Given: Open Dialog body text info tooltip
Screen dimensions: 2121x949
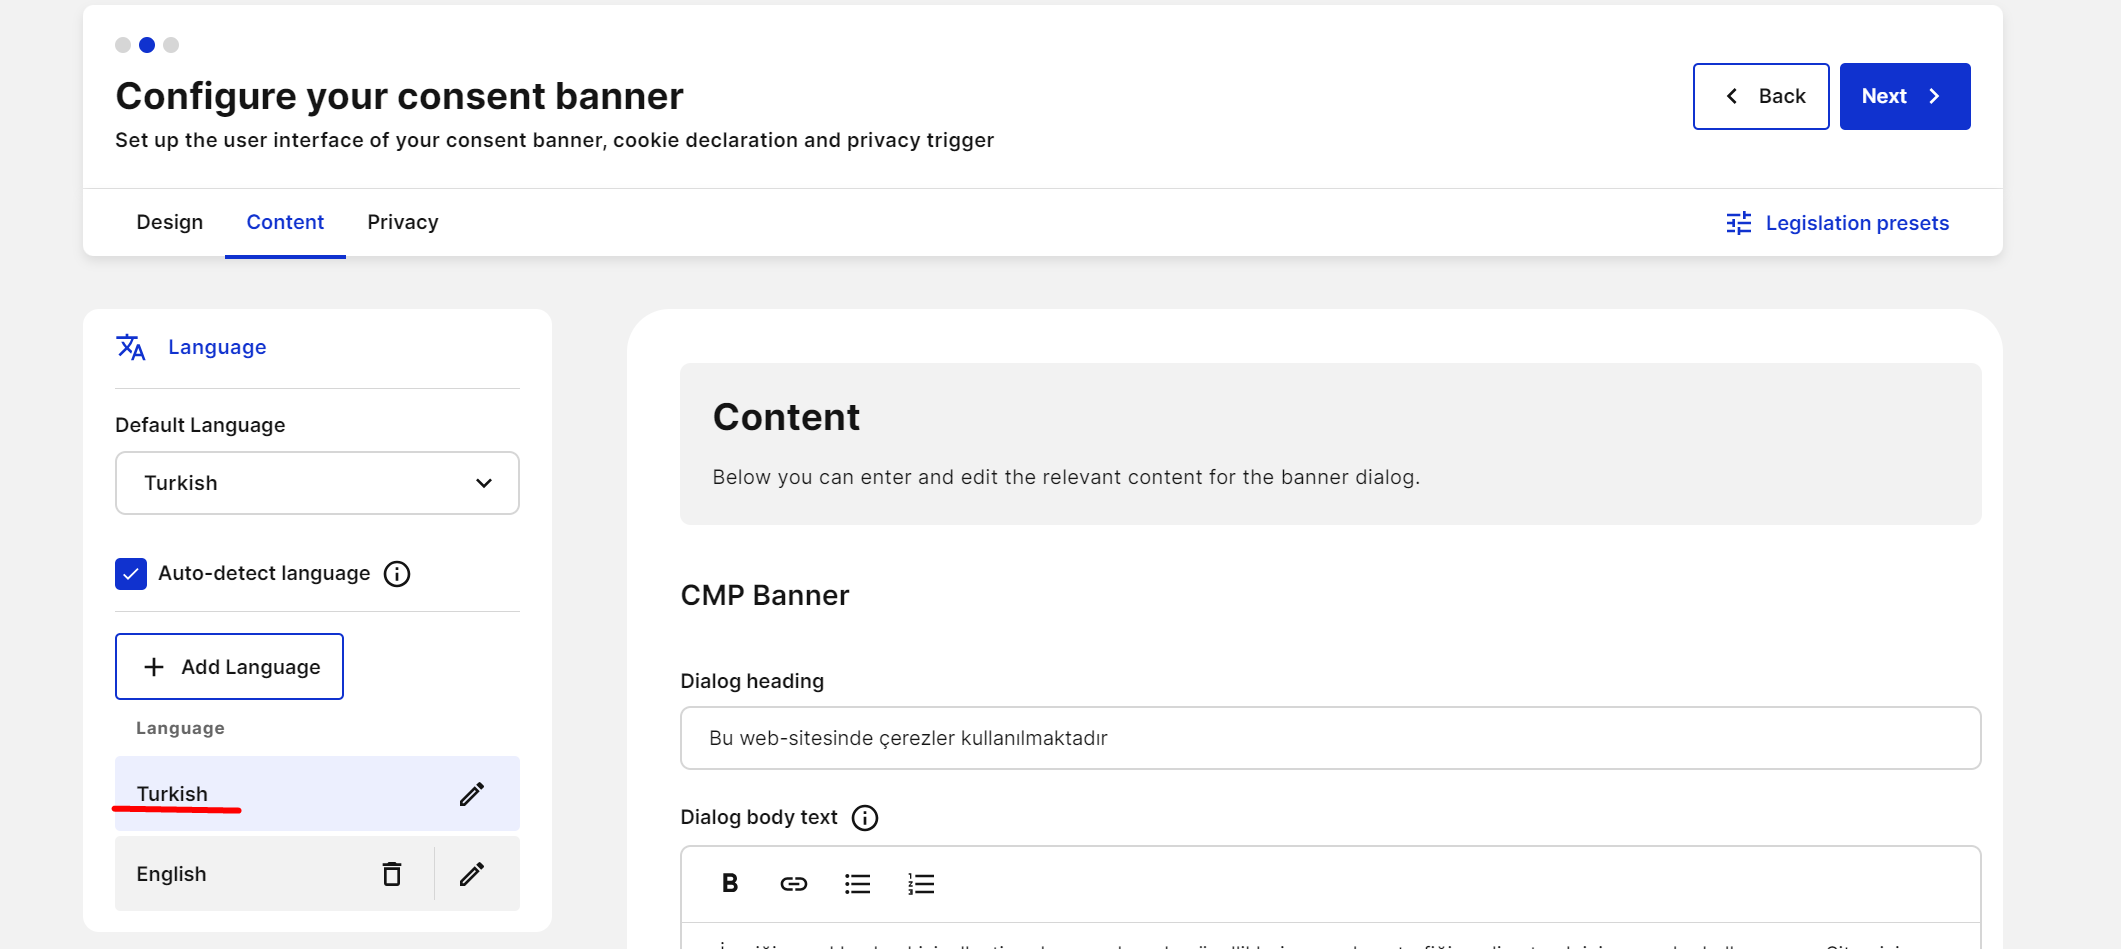Looking at the screenshot, I should pos(865,818).
